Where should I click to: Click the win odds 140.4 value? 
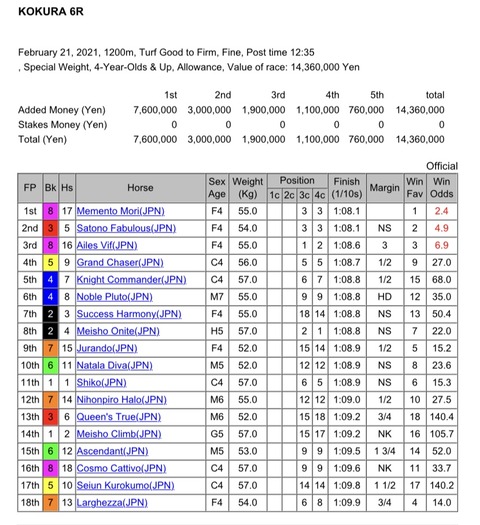(x=442, y=417)
